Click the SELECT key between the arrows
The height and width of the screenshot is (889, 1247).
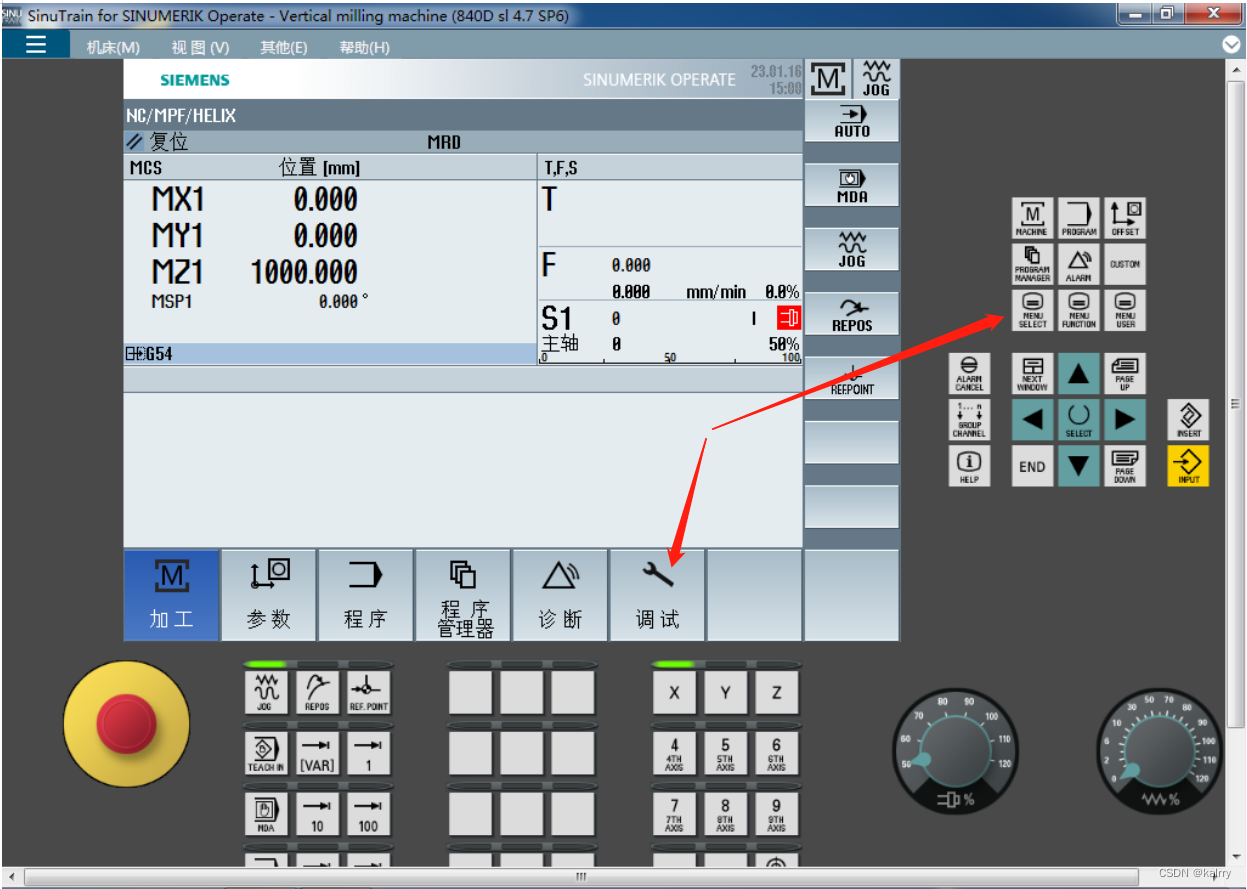(x=1079, y=420)
